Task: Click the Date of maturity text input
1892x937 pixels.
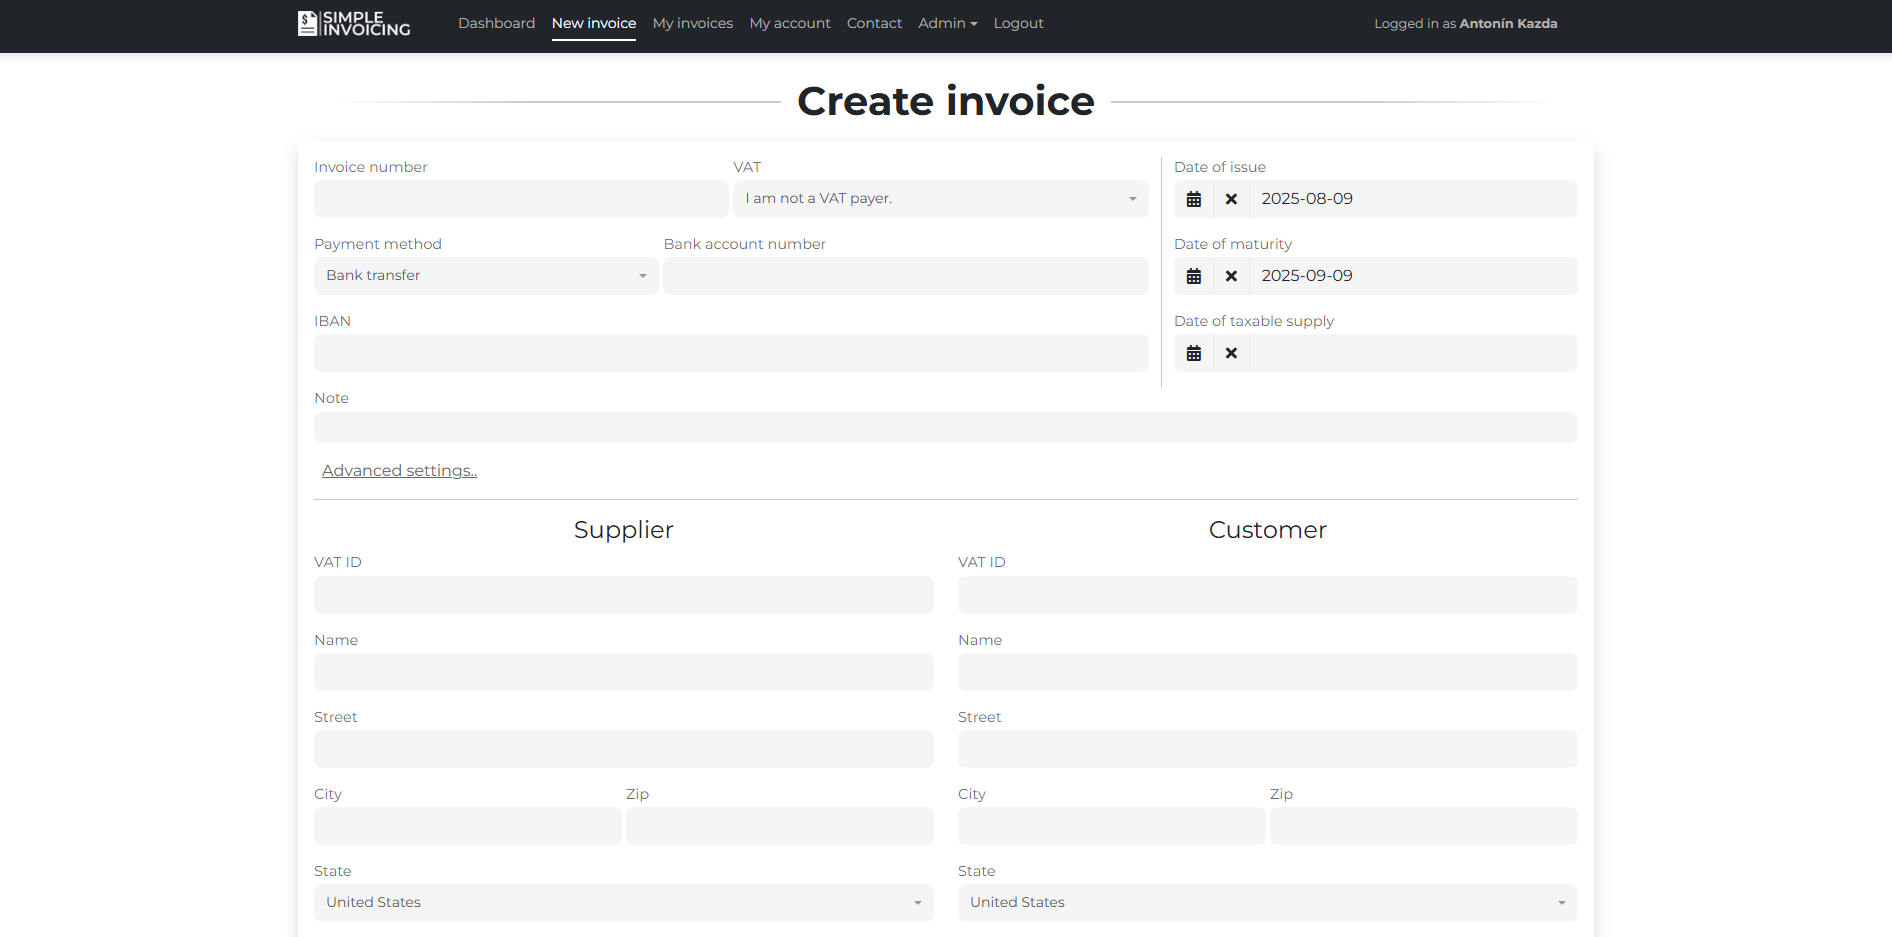Action: [x=1413, y=276]
